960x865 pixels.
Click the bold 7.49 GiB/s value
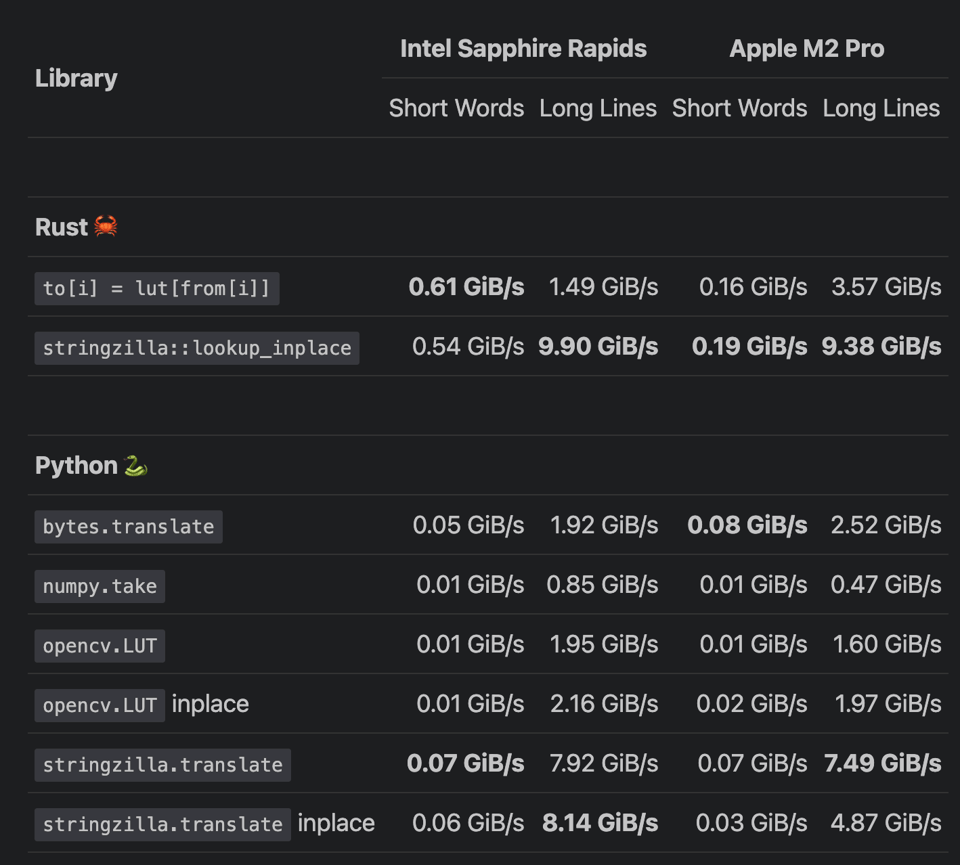pos(881,763)
